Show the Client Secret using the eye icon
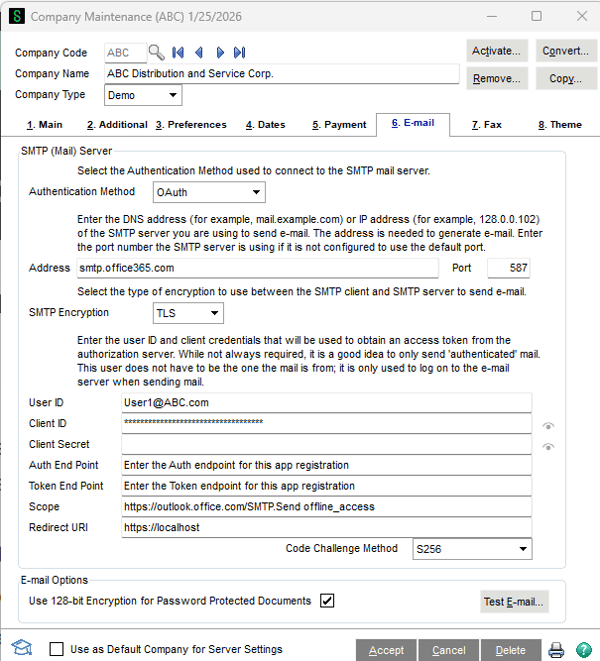The width and height of the screenshot is (600, 661). tap(548, 446)
